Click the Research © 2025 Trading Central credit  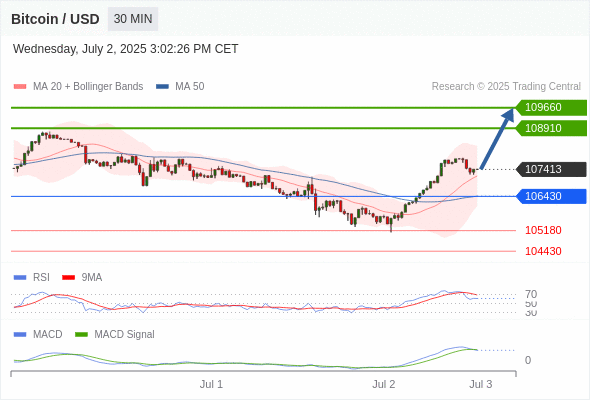click(x=506, y=87)
